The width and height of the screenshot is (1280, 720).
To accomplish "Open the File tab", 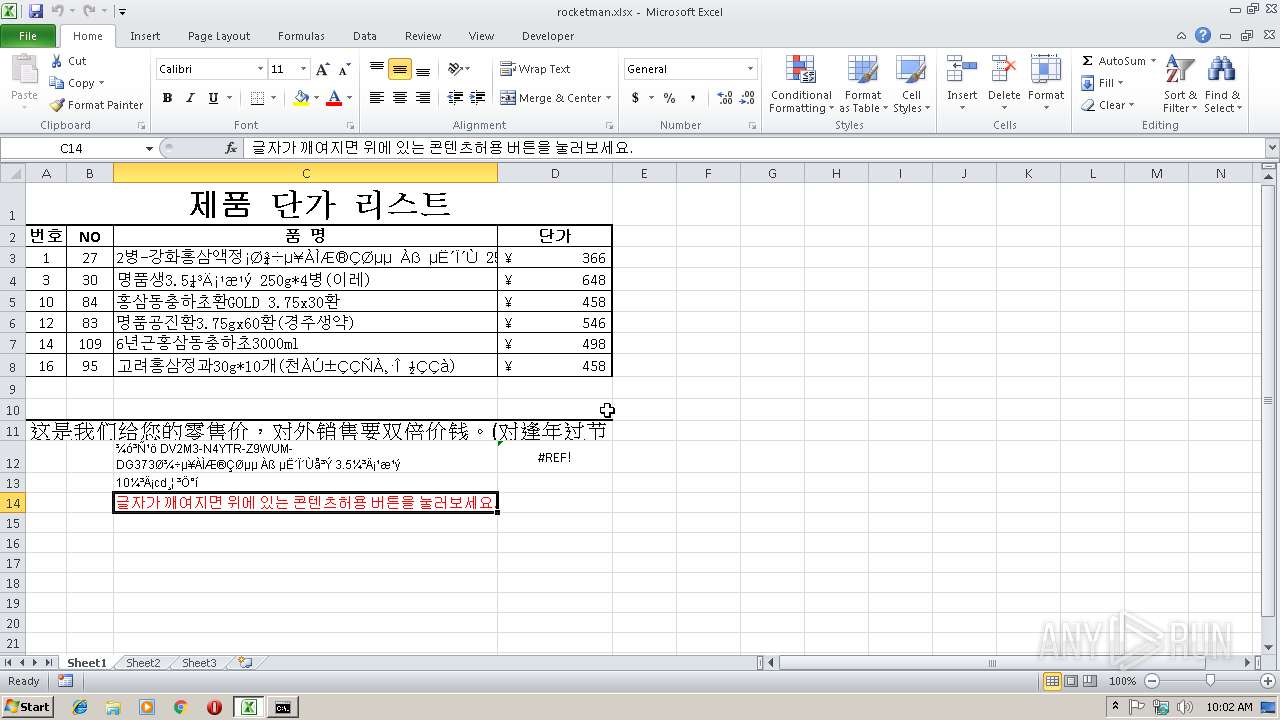I will 28,36.
